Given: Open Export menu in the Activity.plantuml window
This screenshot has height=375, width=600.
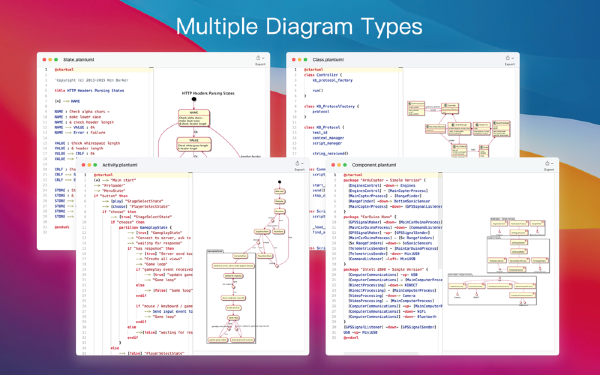Looking at the screenshot, I should (299, 166).
